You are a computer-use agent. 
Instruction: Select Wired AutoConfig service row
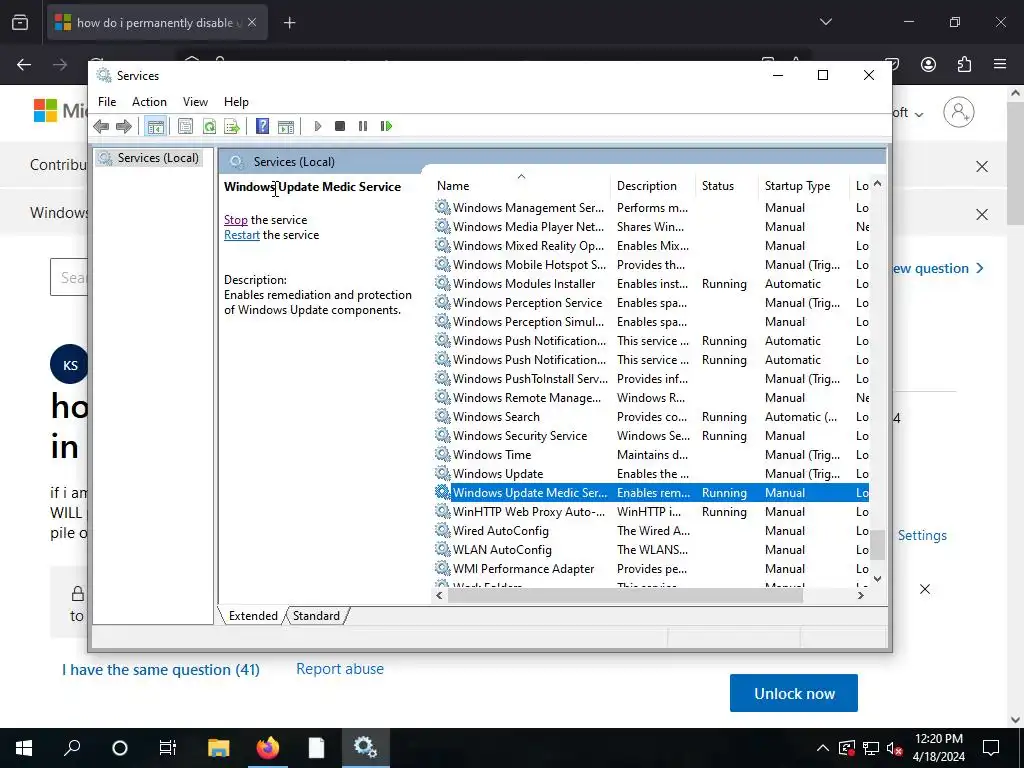coord(650,530)
